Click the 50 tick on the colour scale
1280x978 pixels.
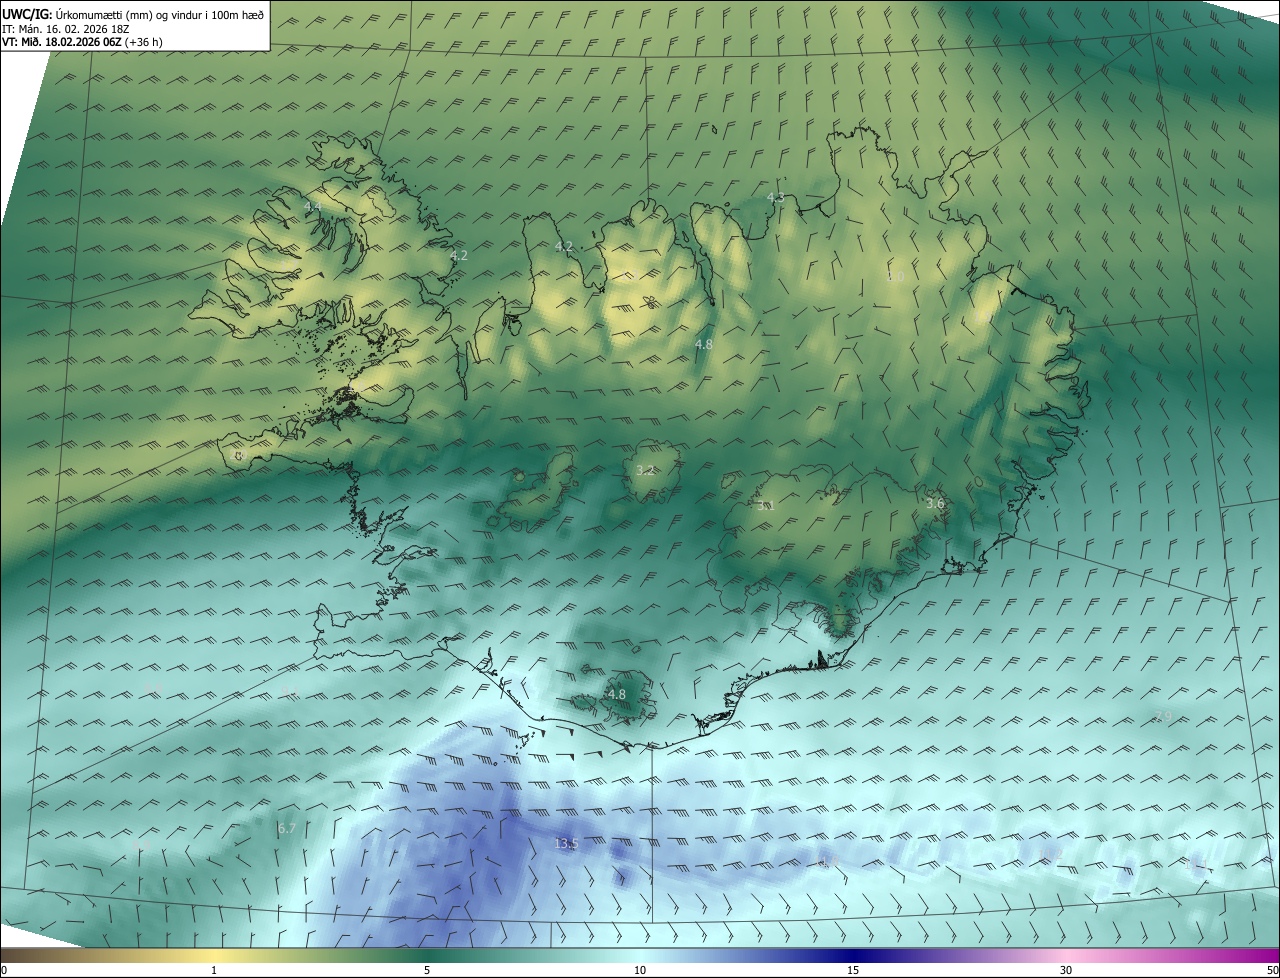point(1272,970)
